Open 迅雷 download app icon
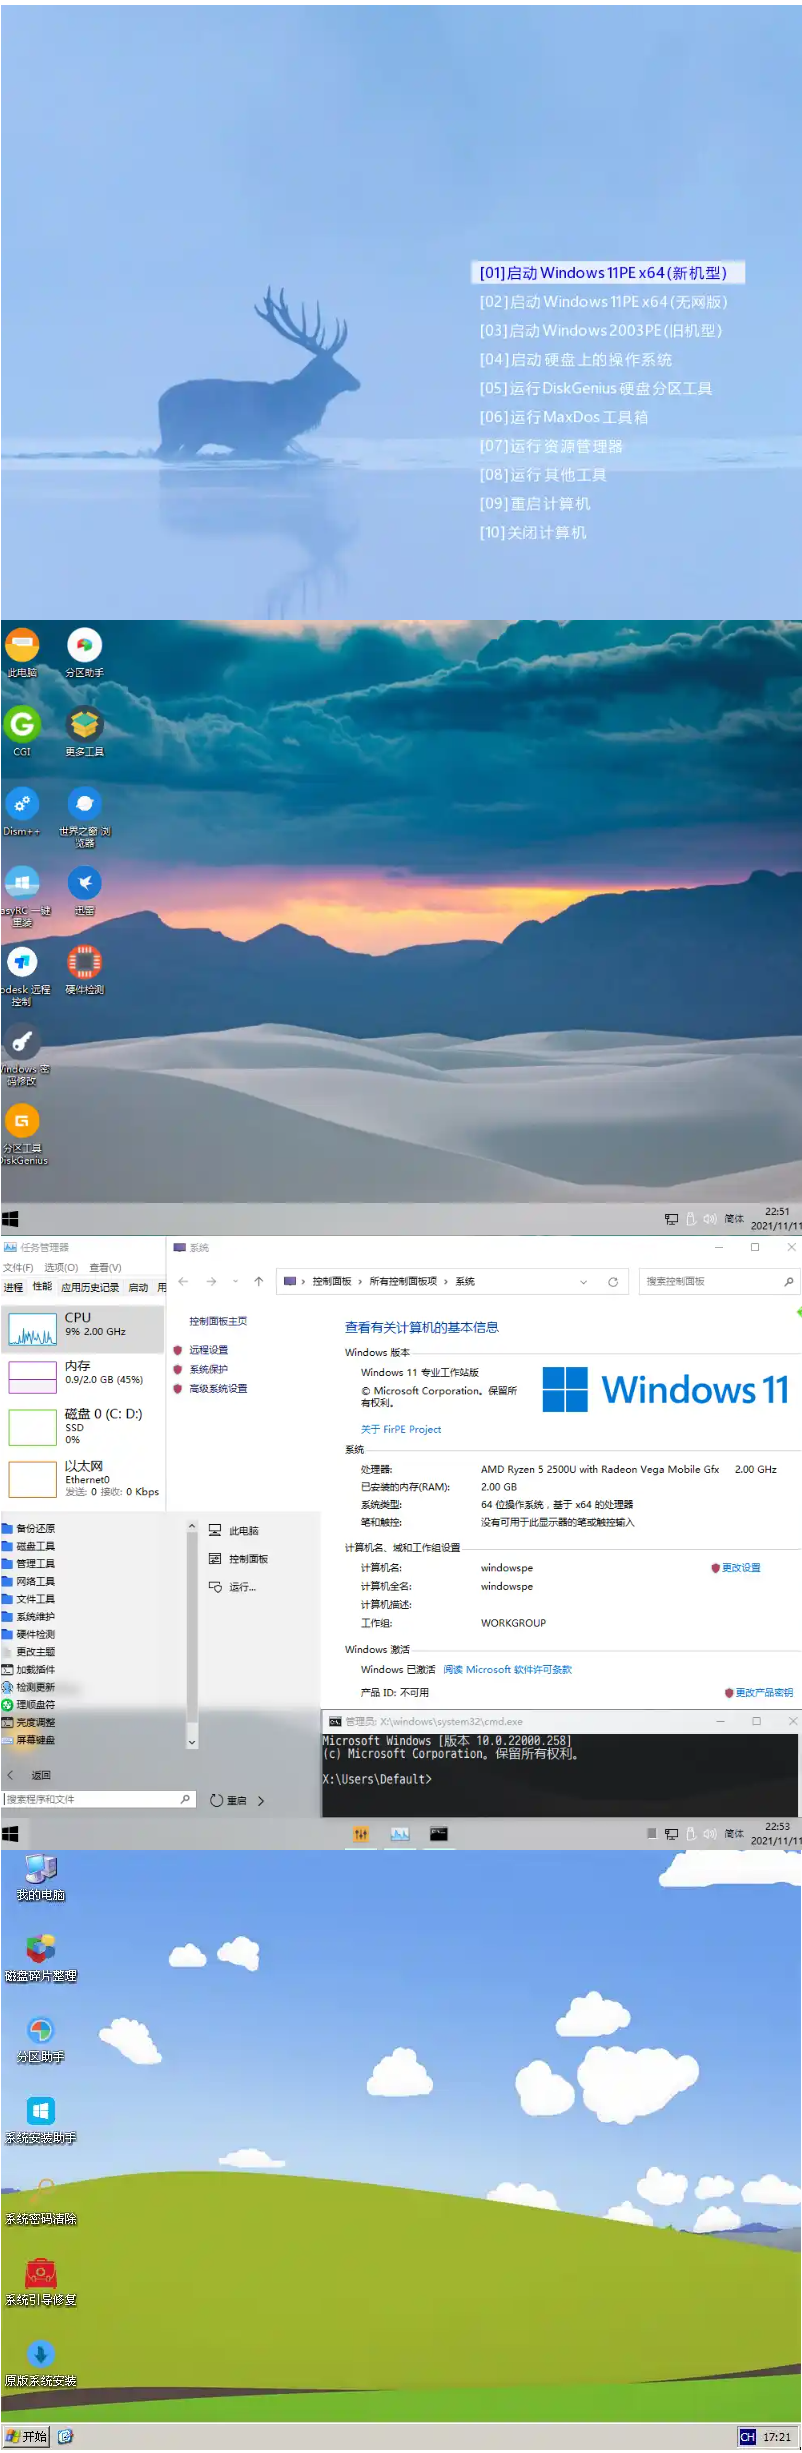802x2453 pixels. [x=84, y=884]
